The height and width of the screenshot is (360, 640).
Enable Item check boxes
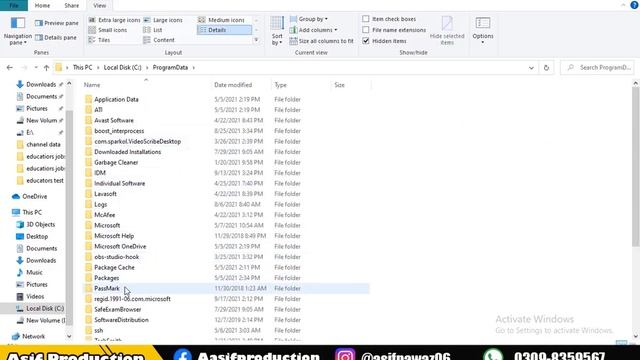pos(366,19)
